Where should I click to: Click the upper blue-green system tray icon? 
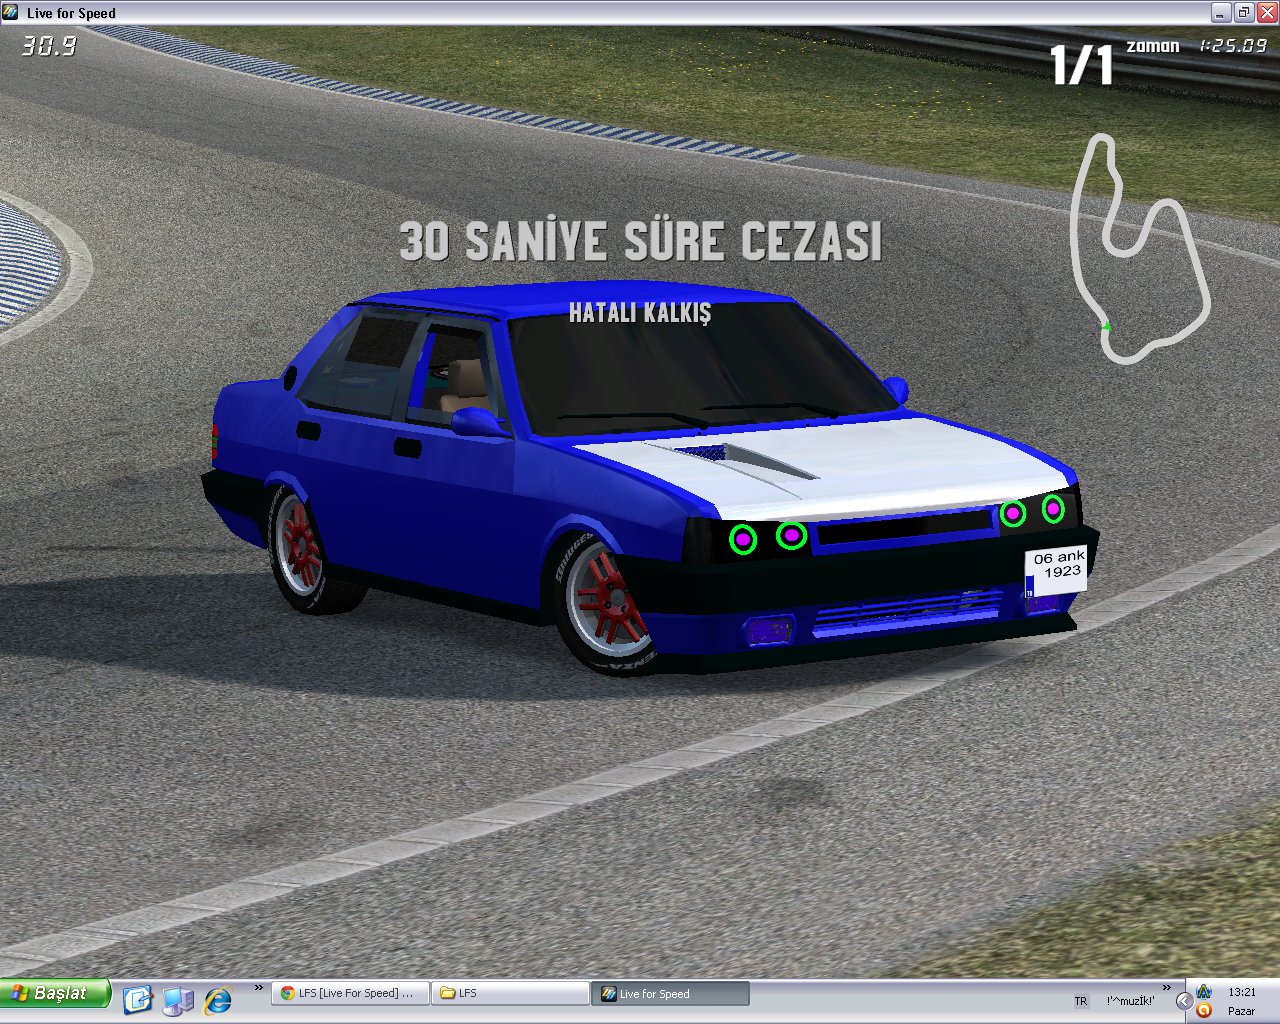pyautogui.click(x=1204, y=991)
